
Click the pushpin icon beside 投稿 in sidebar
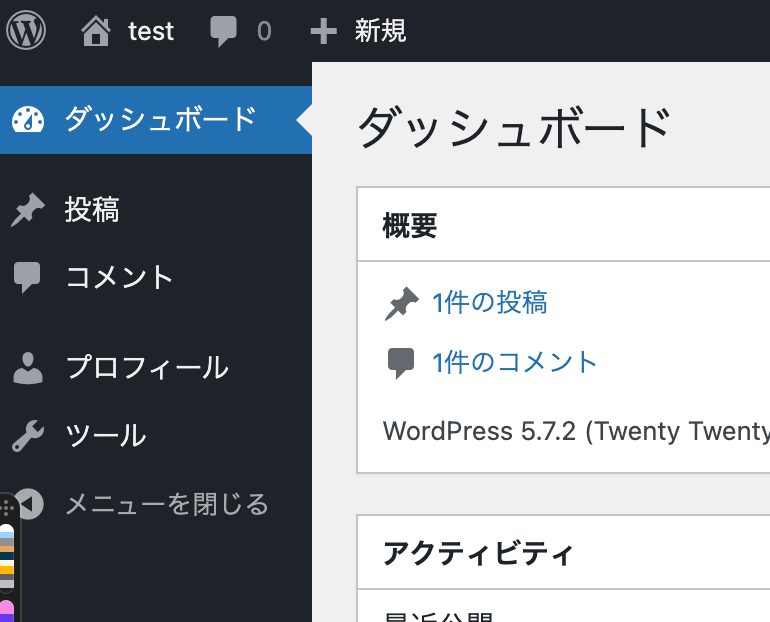(x=28, y=210)
